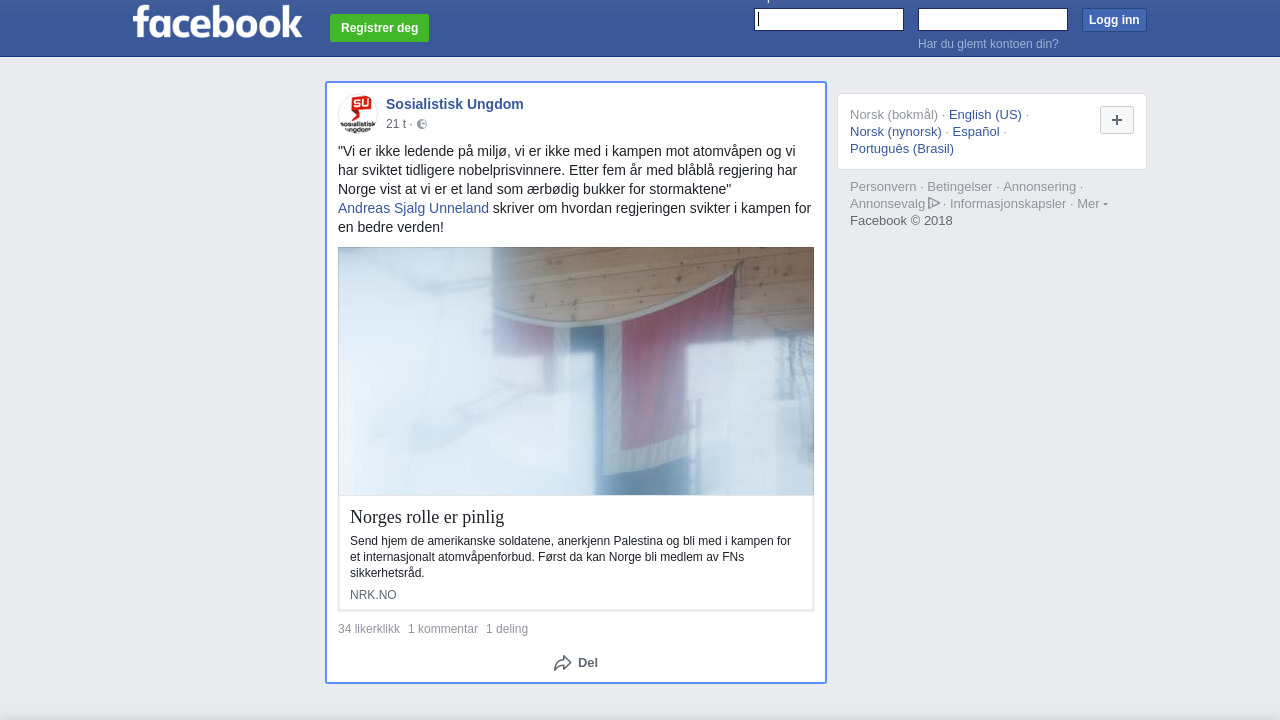Click Facebook © 2018 copyright text
The width and height of the screenshot is (1280, 720).
[x=901, y=220]
